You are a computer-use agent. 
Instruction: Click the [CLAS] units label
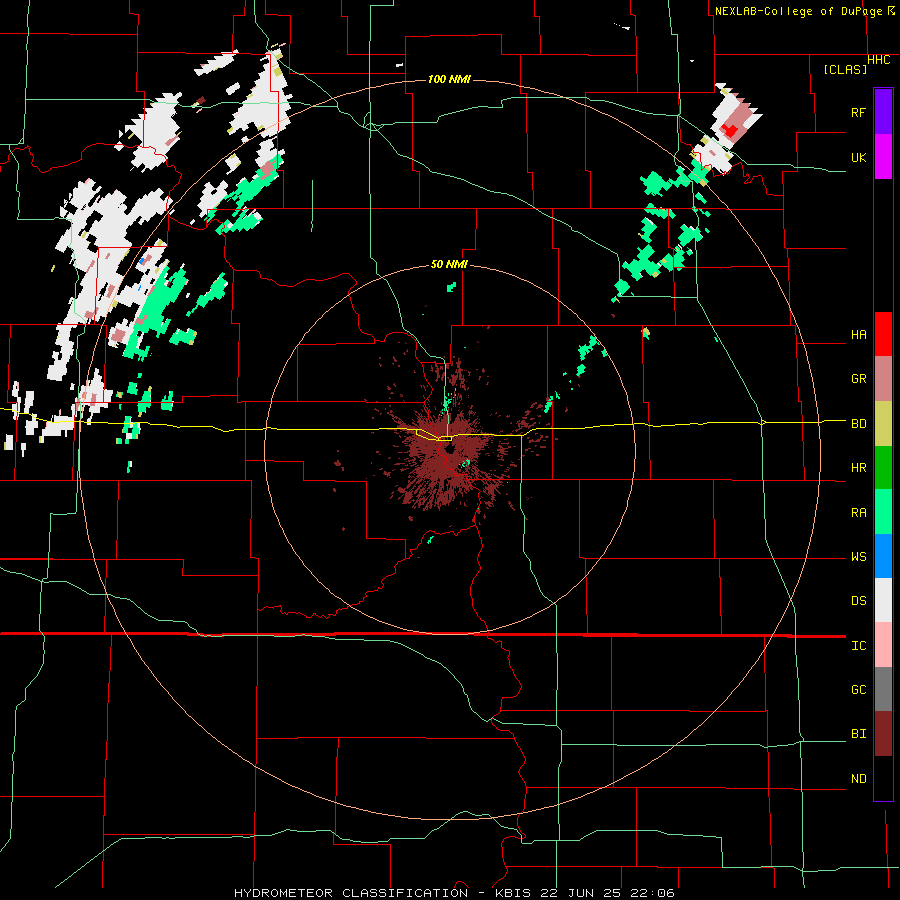[845, 69]
